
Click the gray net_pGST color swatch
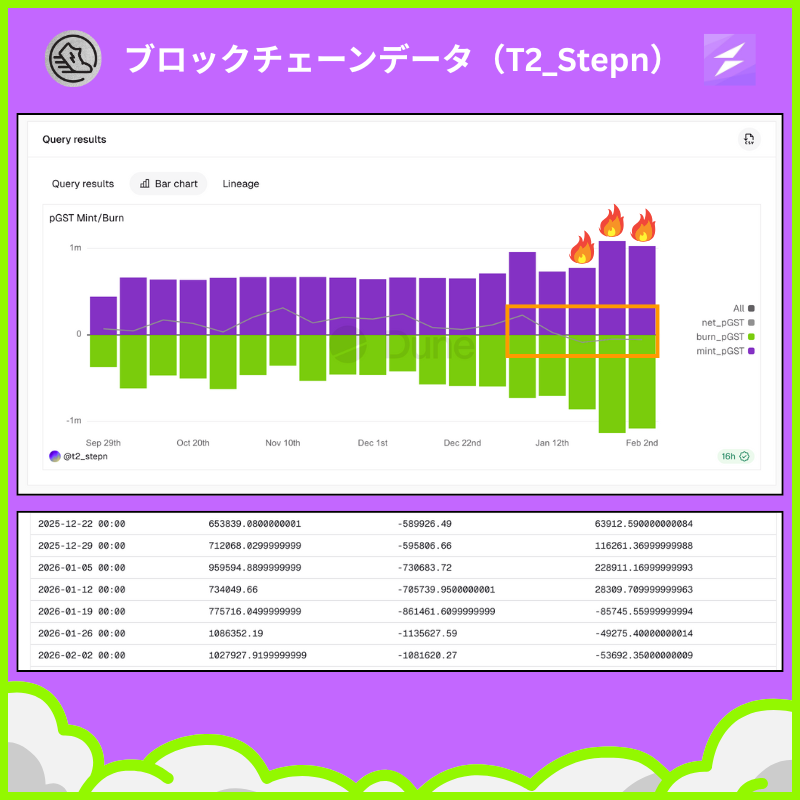[x=751, y=322]
